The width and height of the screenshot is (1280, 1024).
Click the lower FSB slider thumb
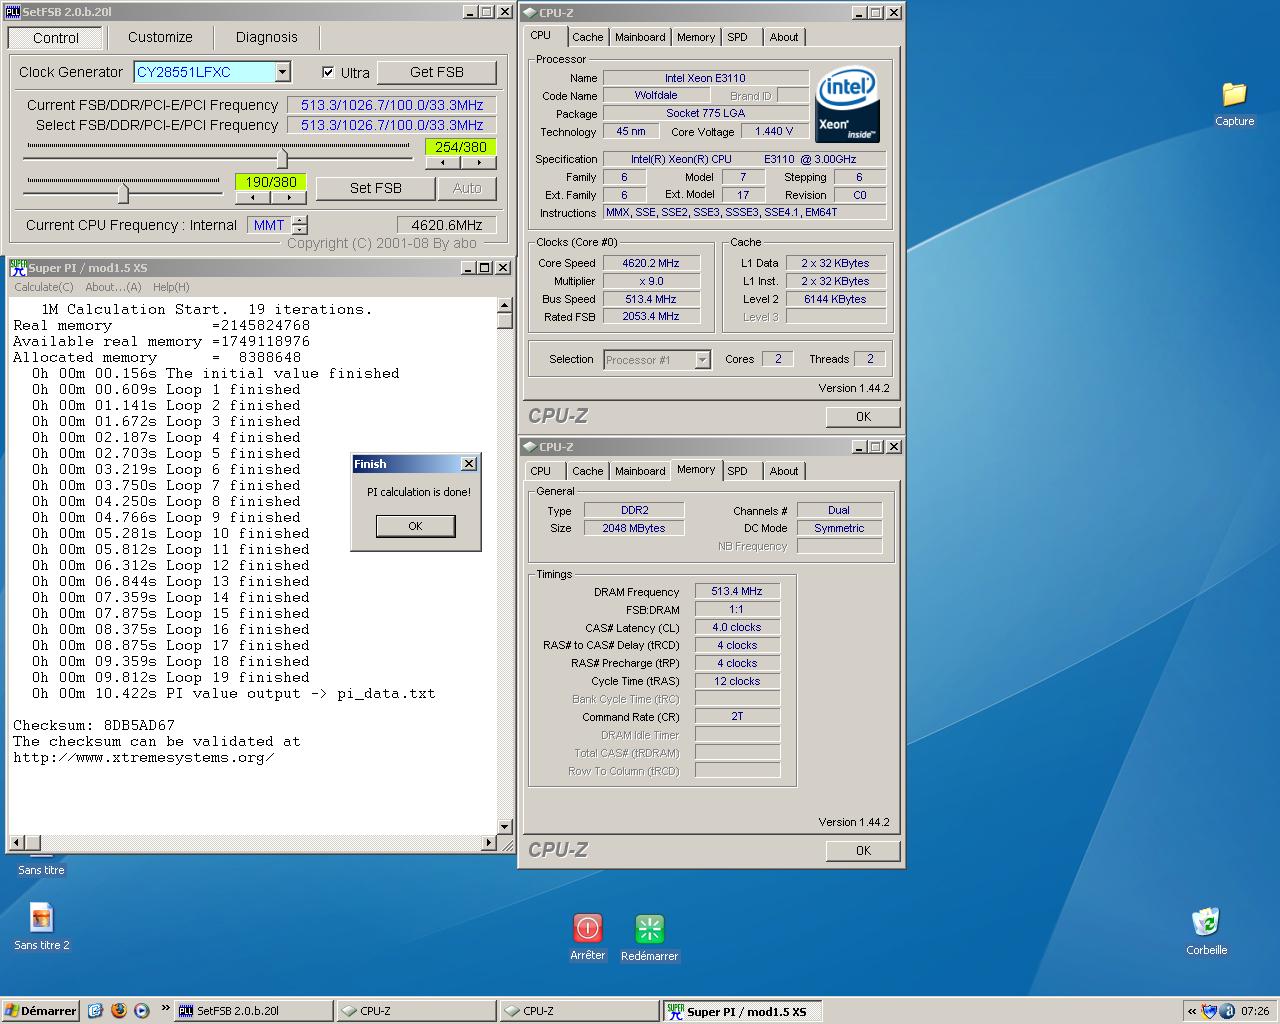pyautogui.click(x=123, y=193)
